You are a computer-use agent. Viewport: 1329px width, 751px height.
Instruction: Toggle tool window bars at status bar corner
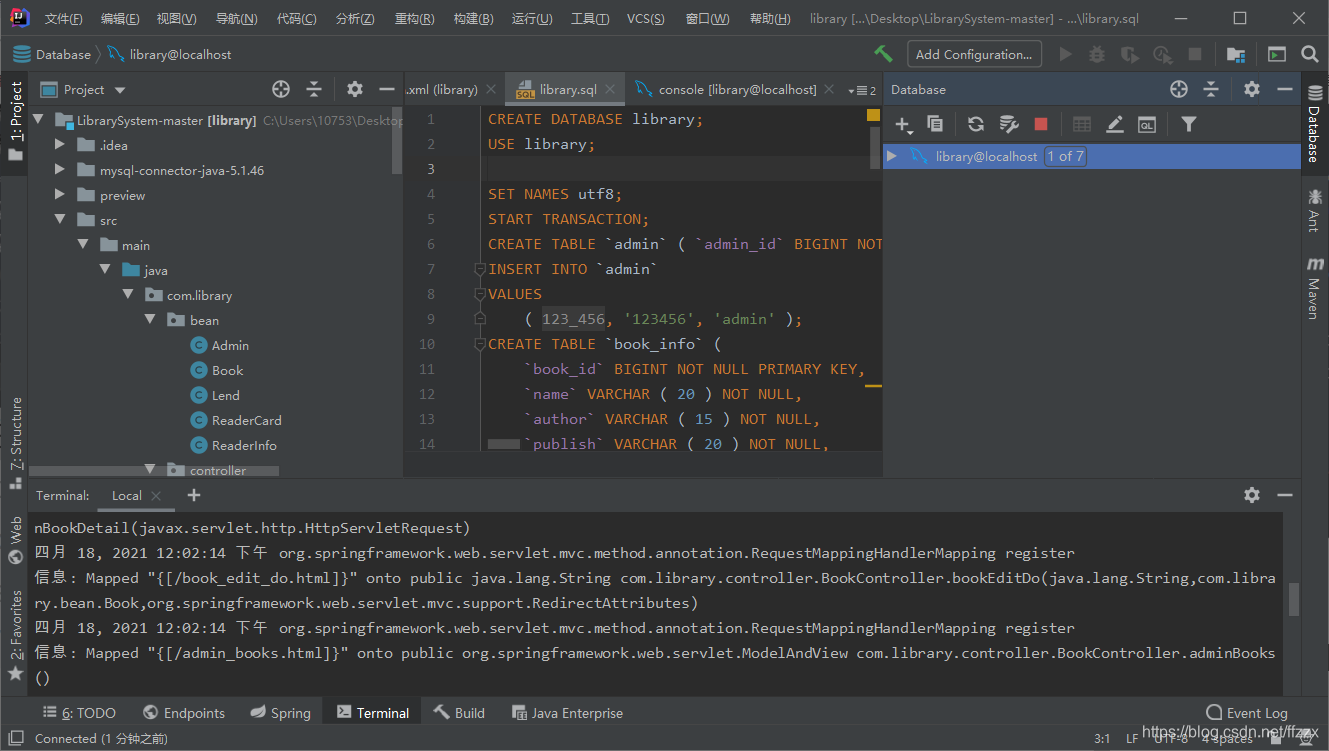tap(14, 738)
